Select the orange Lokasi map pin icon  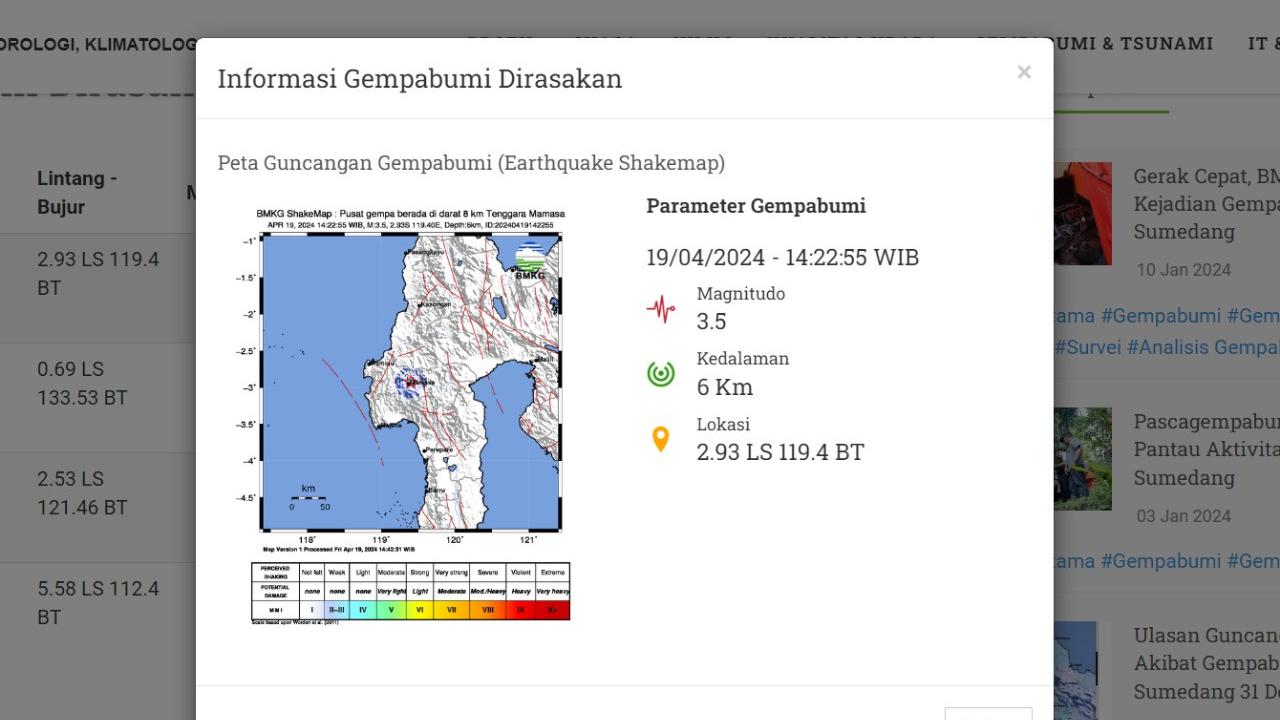pos(661,439)
